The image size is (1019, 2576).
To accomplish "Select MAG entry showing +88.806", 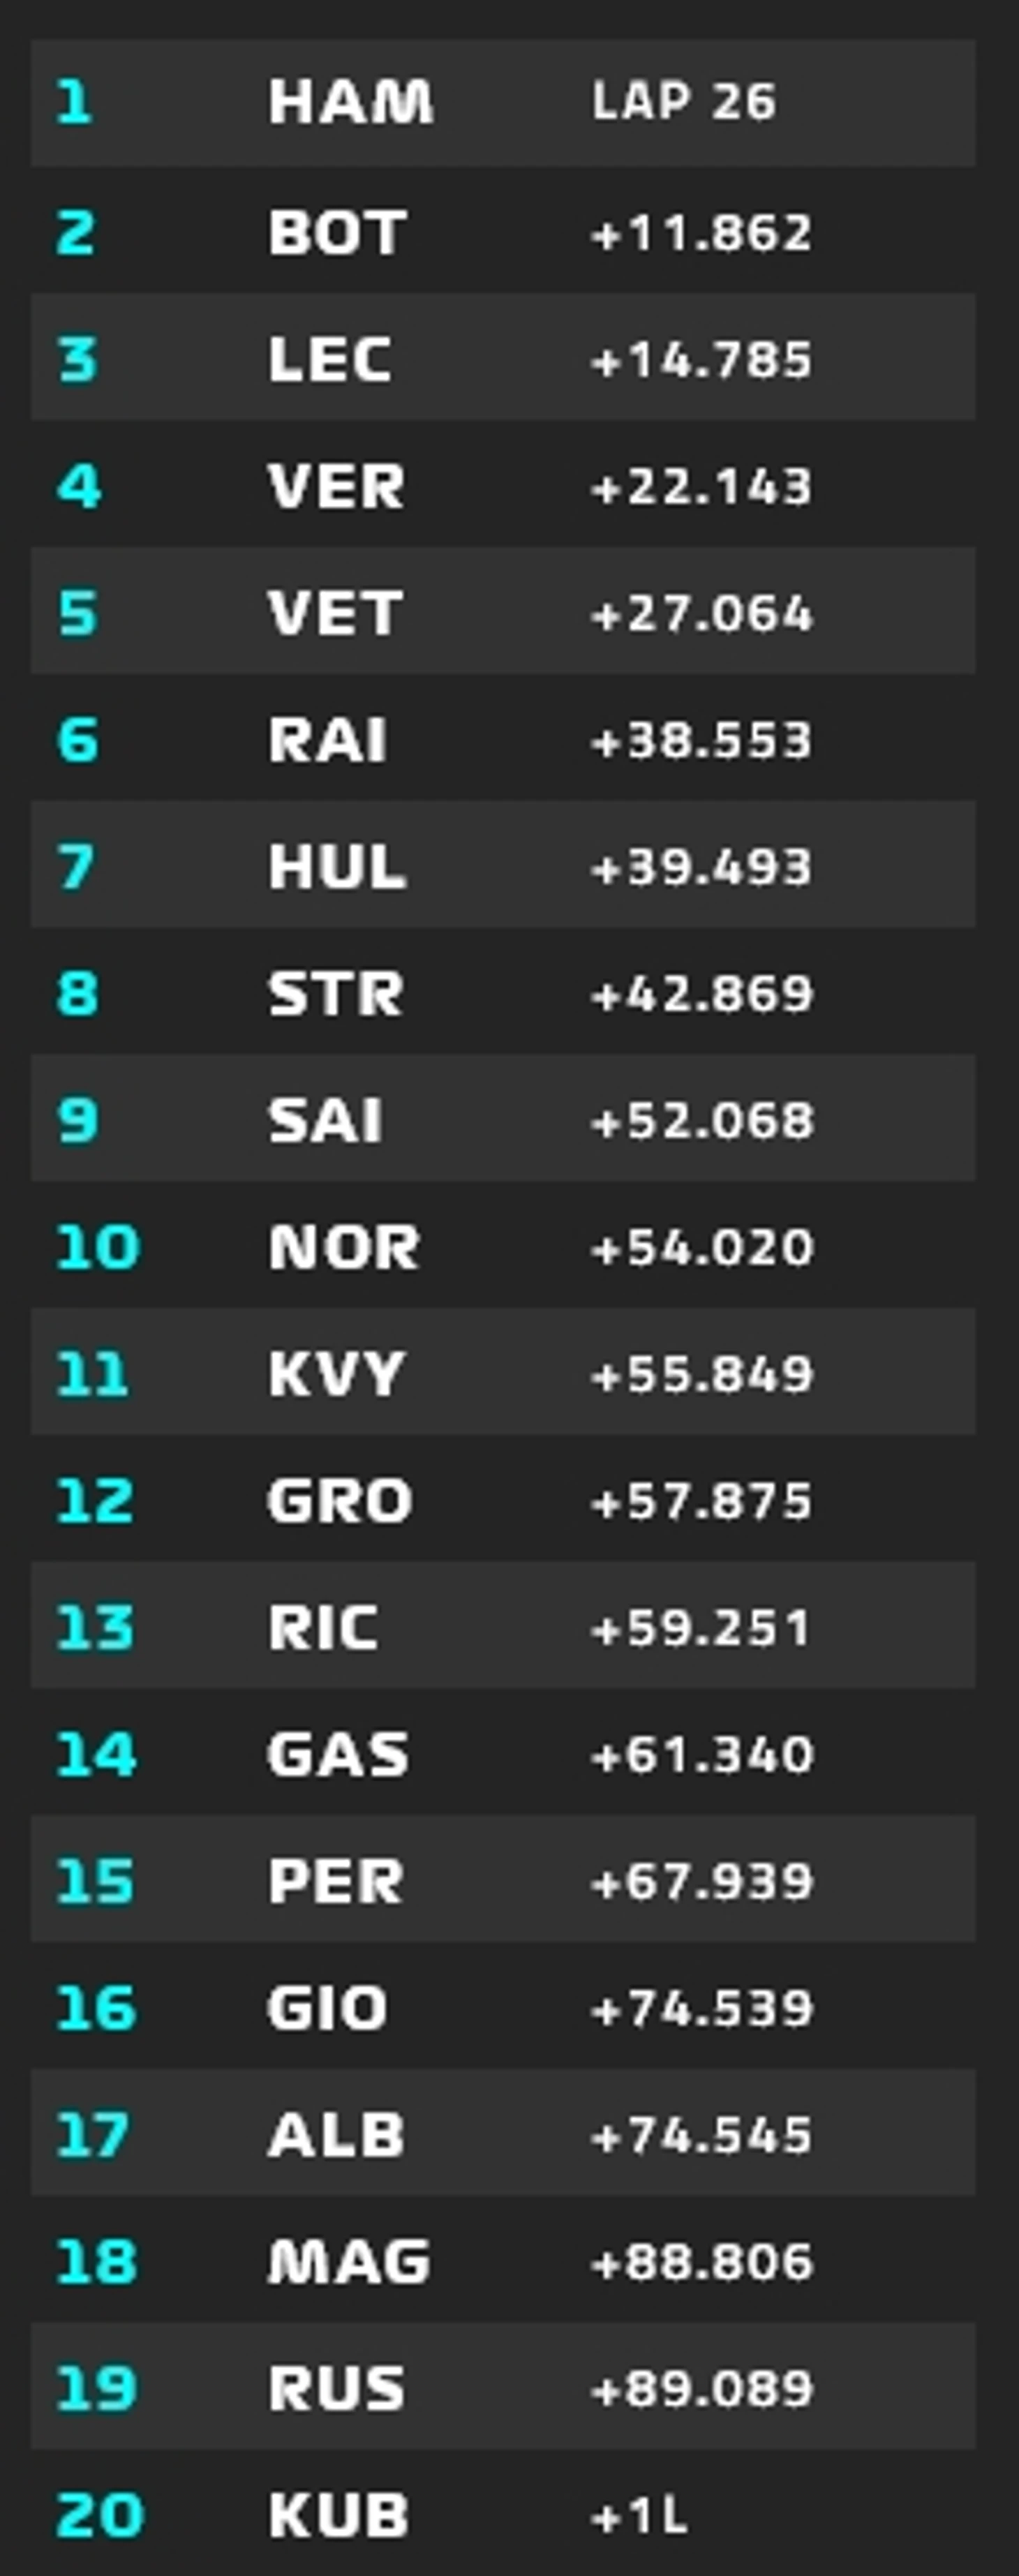I will (503, 2258).
